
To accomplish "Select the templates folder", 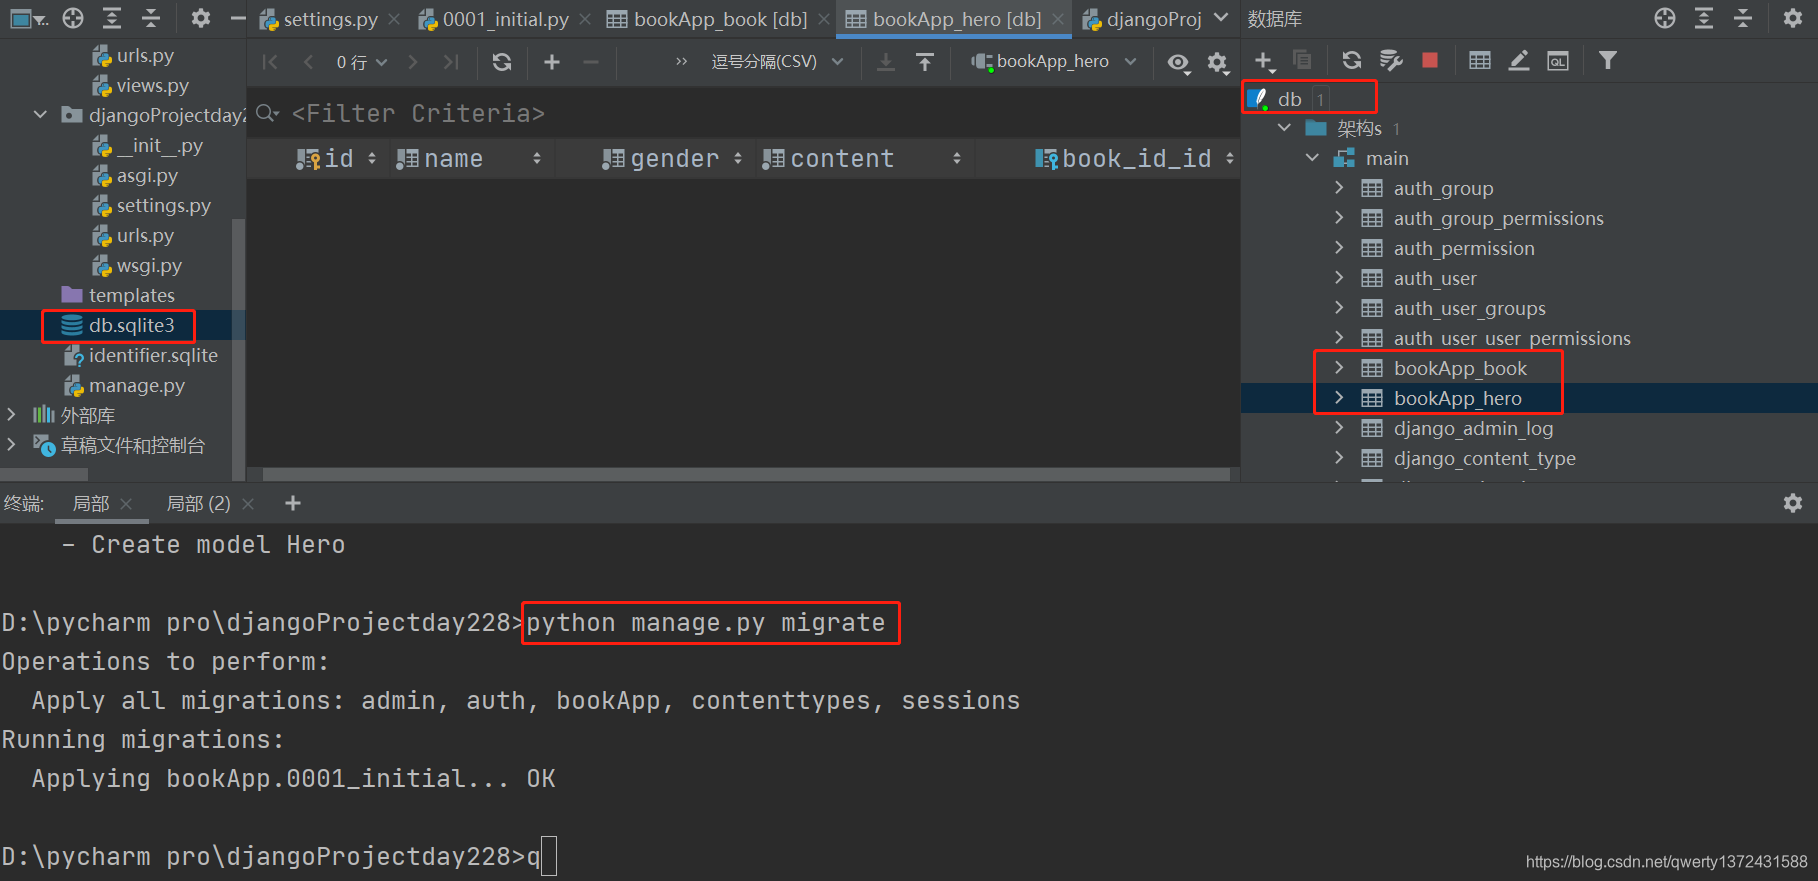I will (x=131, y=295).
